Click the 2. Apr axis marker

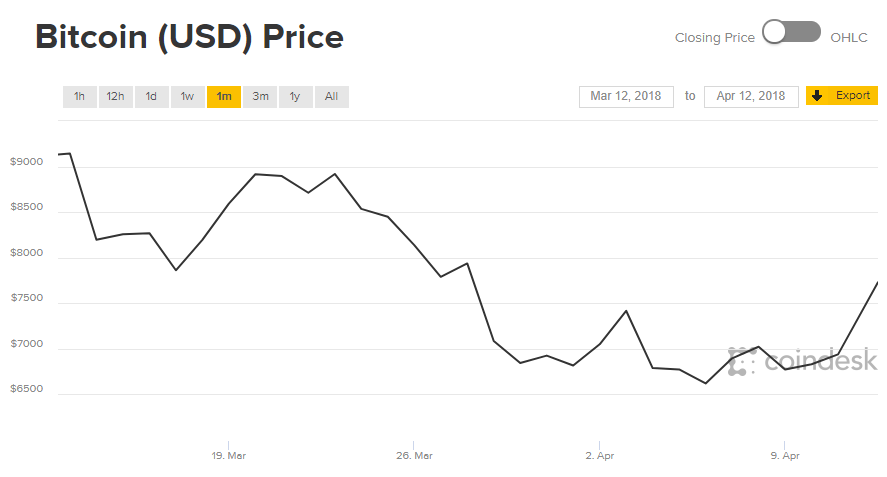600,455
